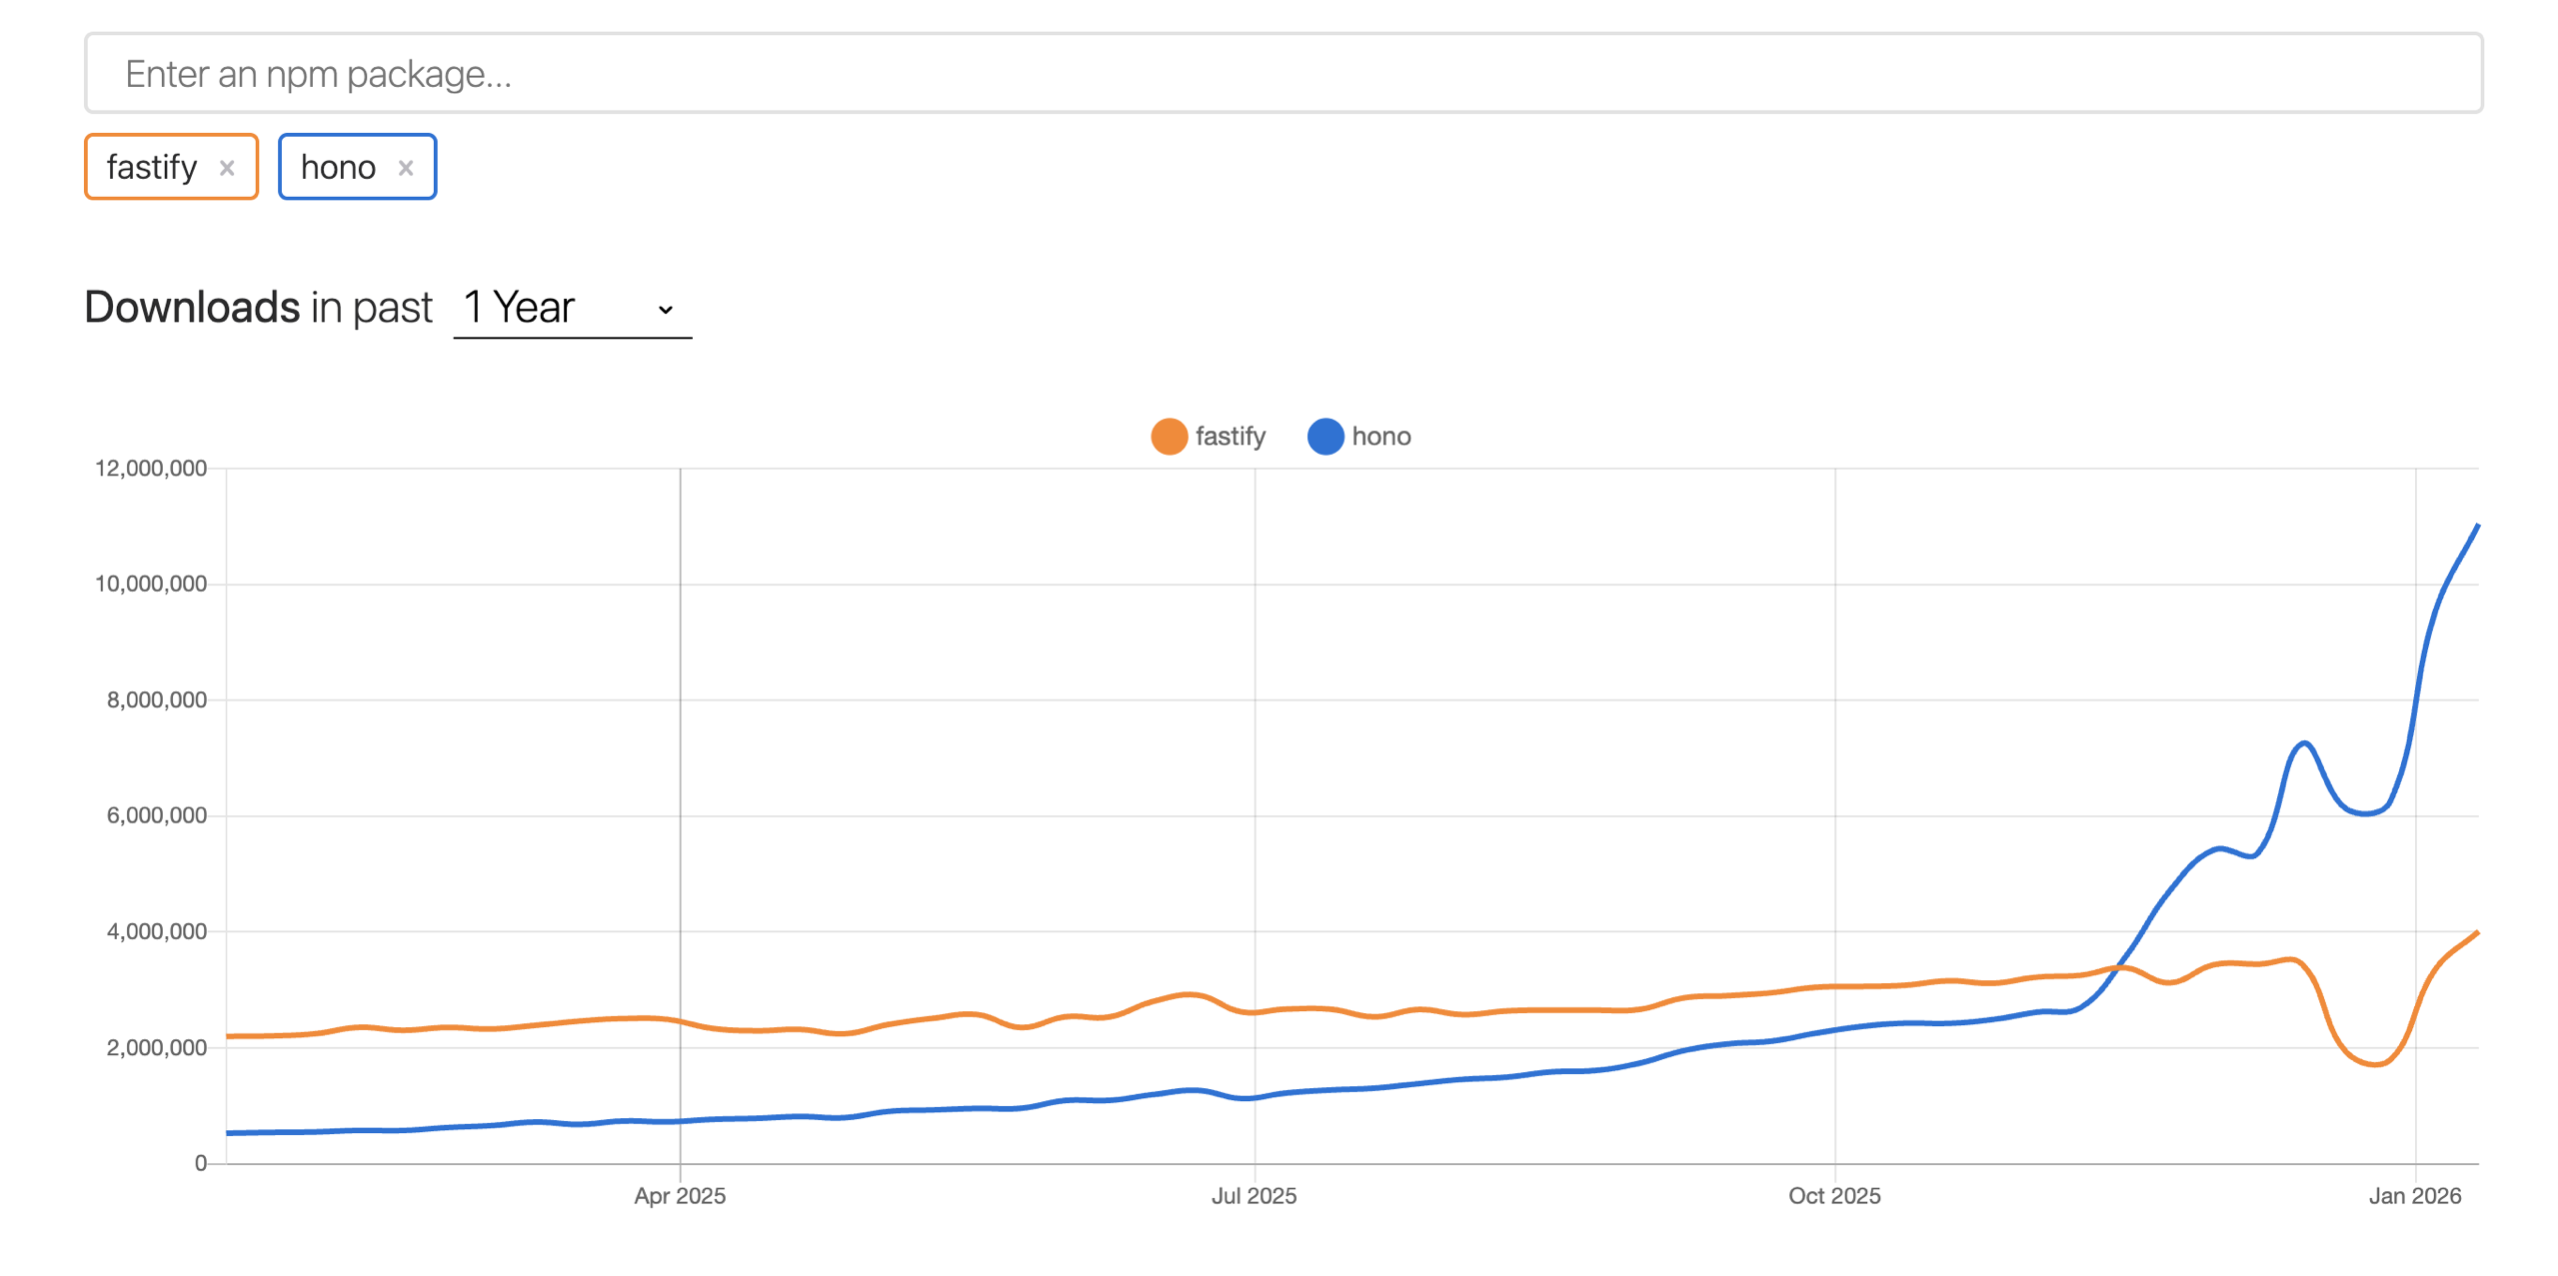Click the 12,000,000 y-axis label
Image resolution: width=2558 pixels, height=1276 pixels.
coord(151,468)
